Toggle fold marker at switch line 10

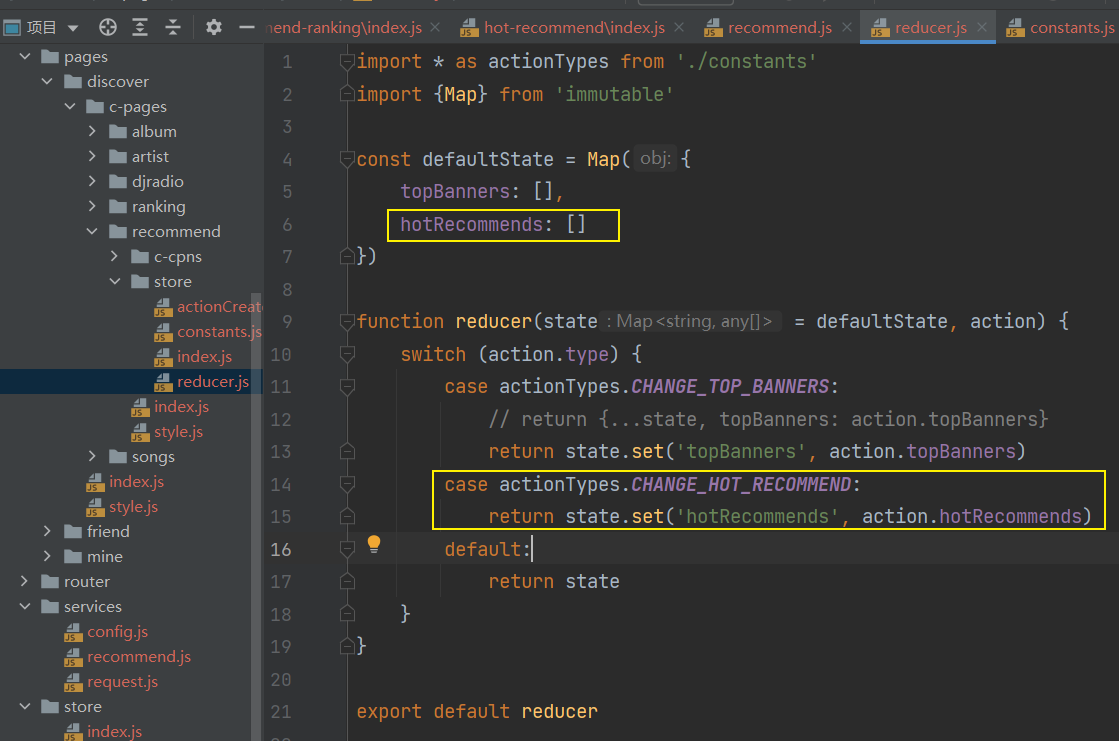point(347,353)
